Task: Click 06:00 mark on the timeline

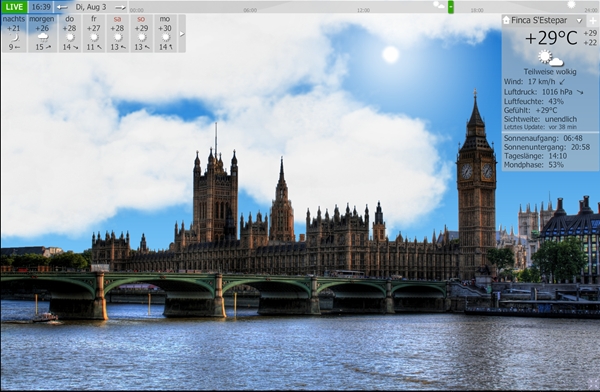Action: click(x=250, y=10)
